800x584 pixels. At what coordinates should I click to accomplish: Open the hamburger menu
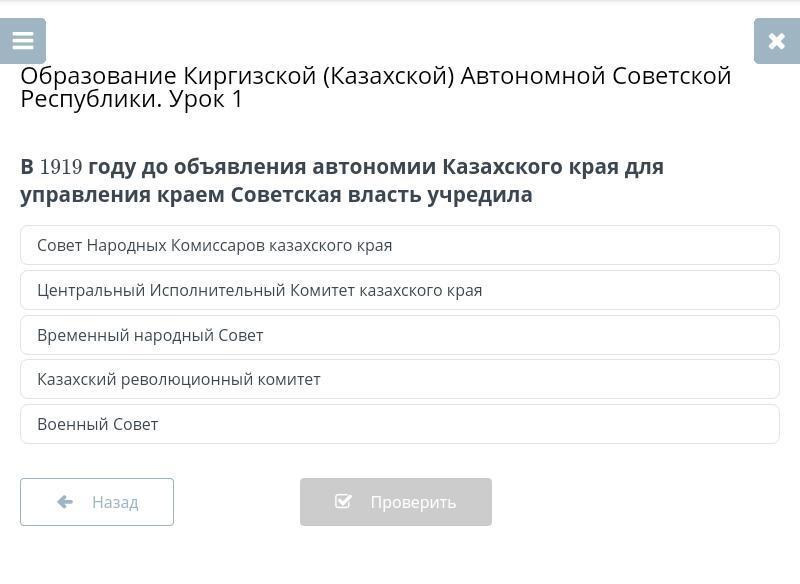[x=22, y=41]
